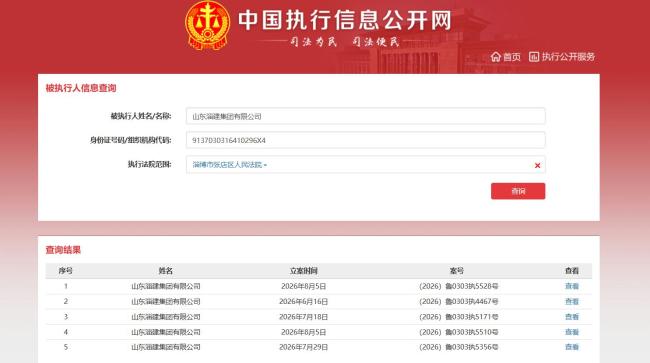Select case number (2026) 鲁0303执4467号
The image size is (650, 363).
[x=458, y=302]
